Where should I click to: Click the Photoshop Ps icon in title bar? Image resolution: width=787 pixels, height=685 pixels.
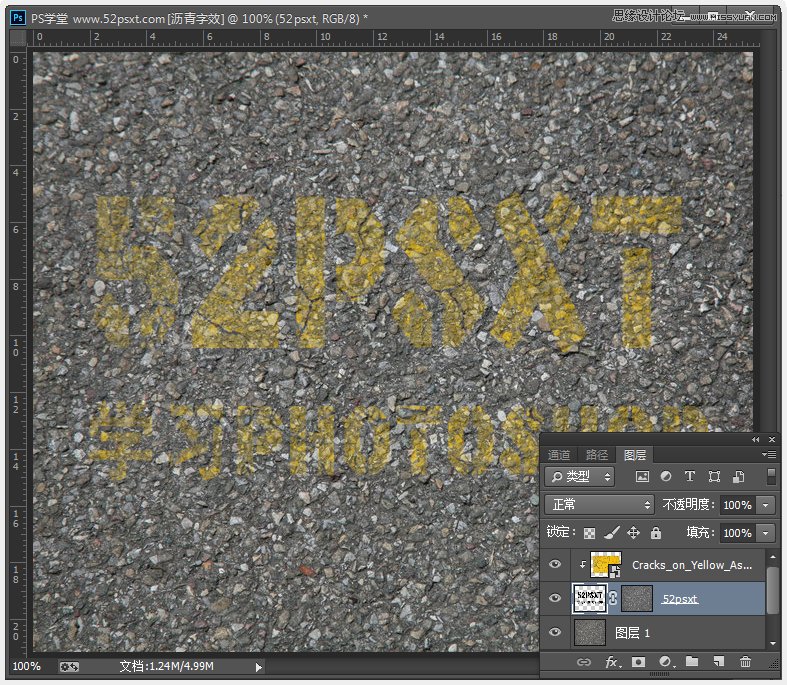pyautogui.click(x=18, y=19)
